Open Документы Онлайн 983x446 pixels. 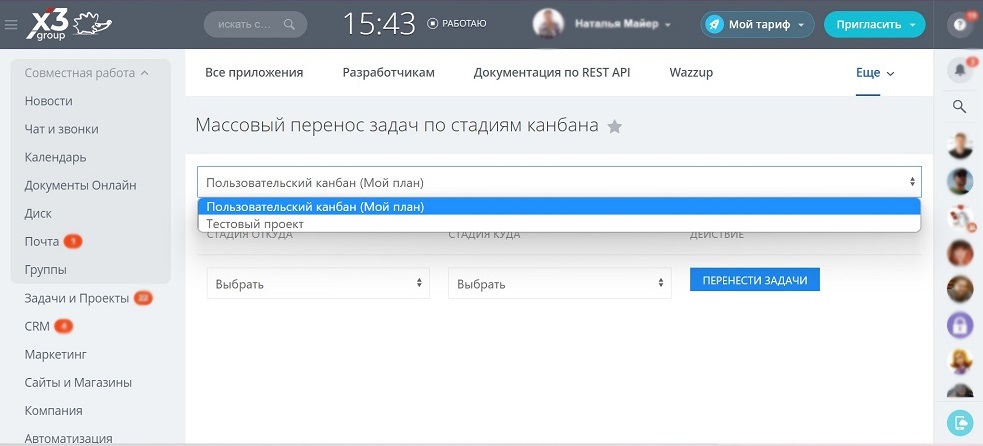[80, 186]
